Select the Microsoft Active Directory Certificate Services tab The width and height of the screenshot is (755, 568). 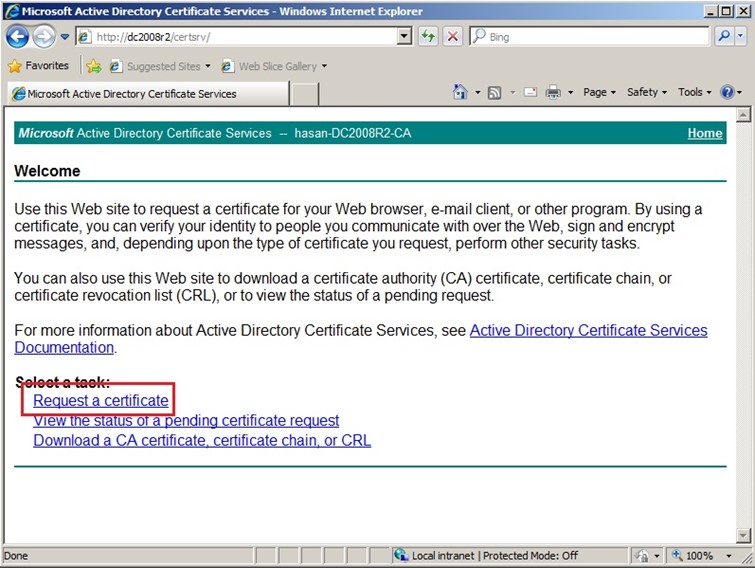click(x=148, y=94)
